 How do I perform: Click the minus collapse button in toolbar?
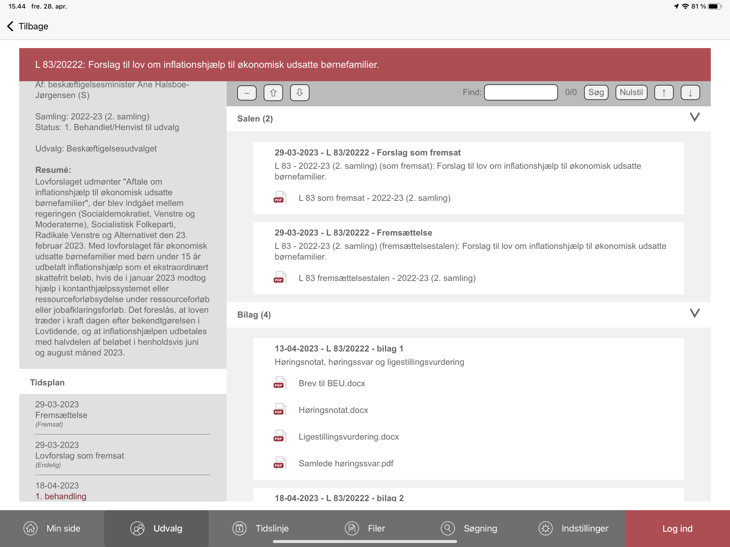click(247, 92)
